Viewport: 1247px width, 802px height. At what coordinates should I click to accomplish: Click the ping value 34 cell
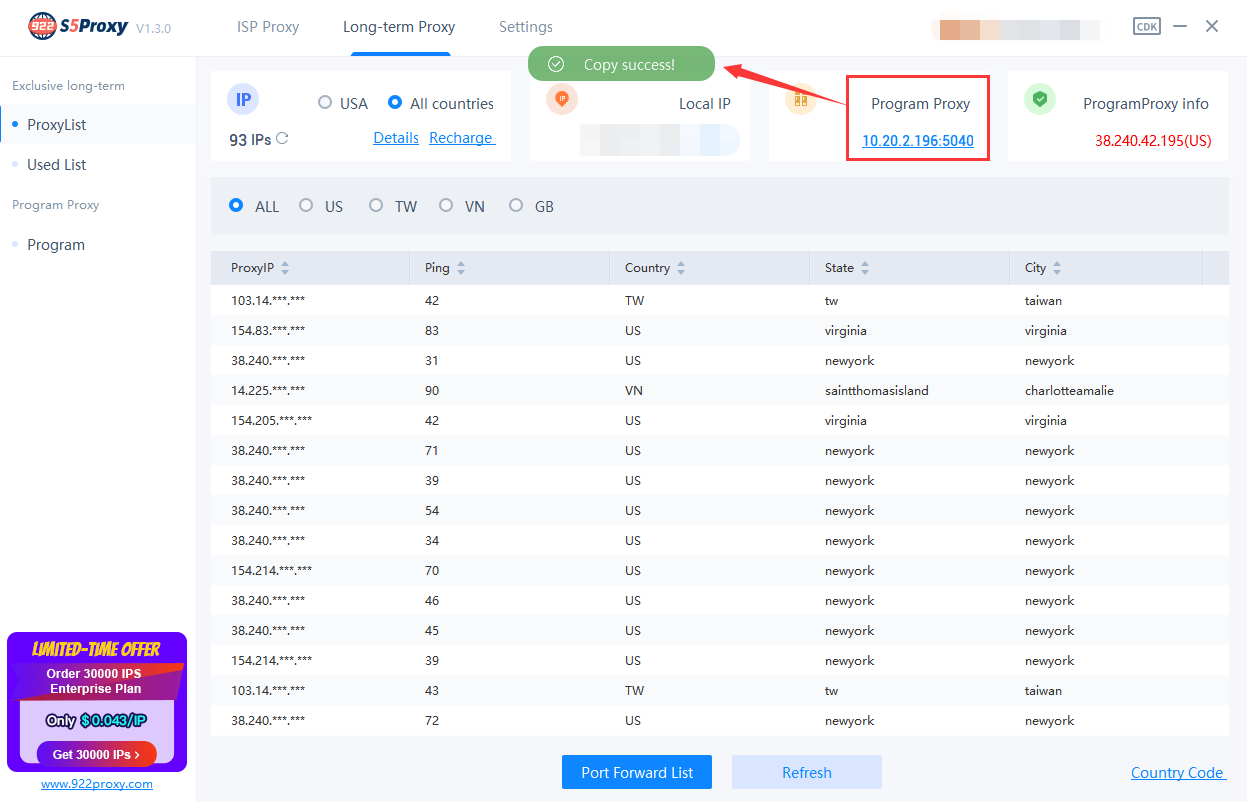(432, 540)
